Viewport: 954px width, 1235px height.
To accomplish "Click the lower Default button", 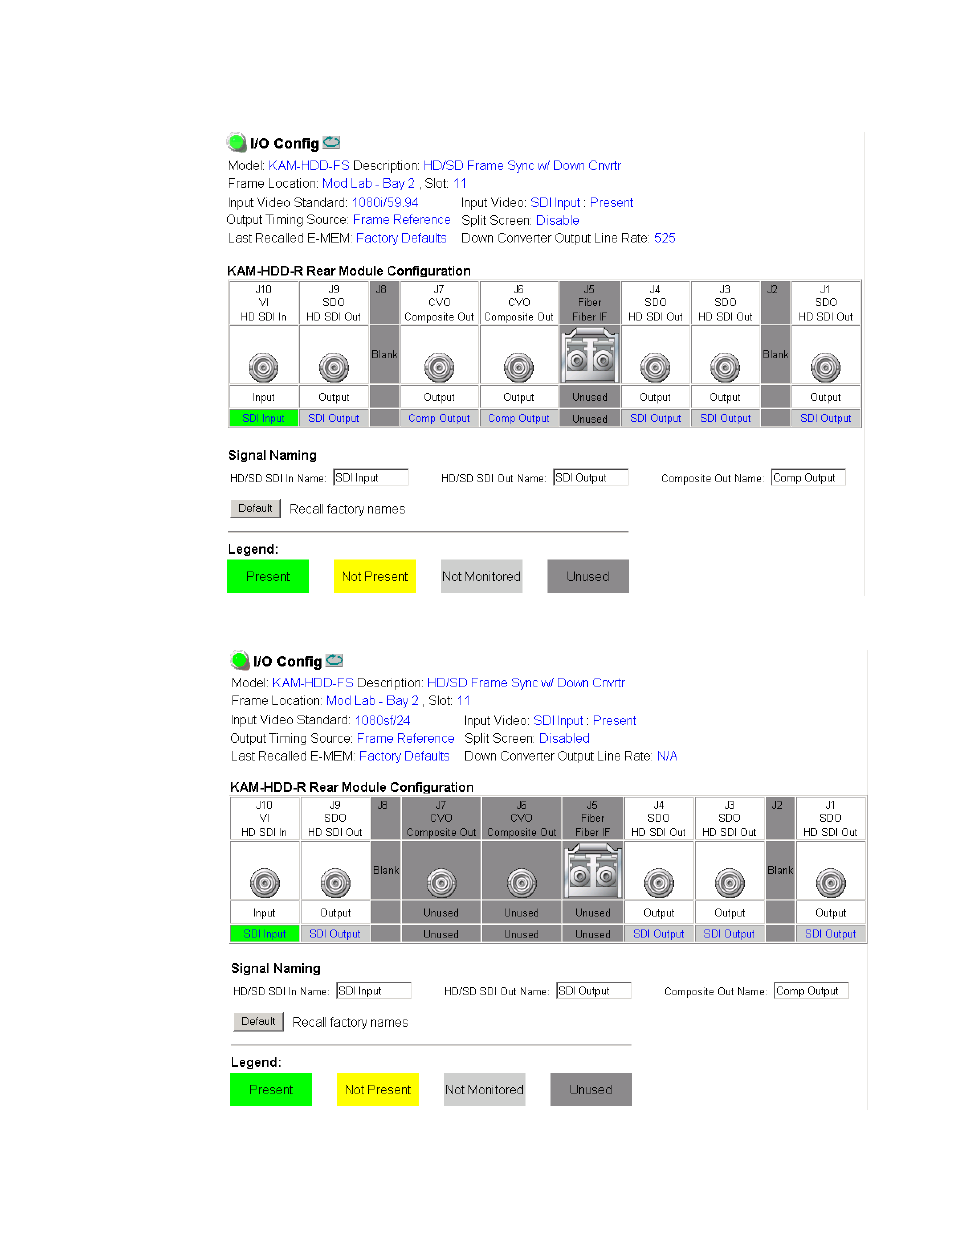I will [x=258, y=1021].
